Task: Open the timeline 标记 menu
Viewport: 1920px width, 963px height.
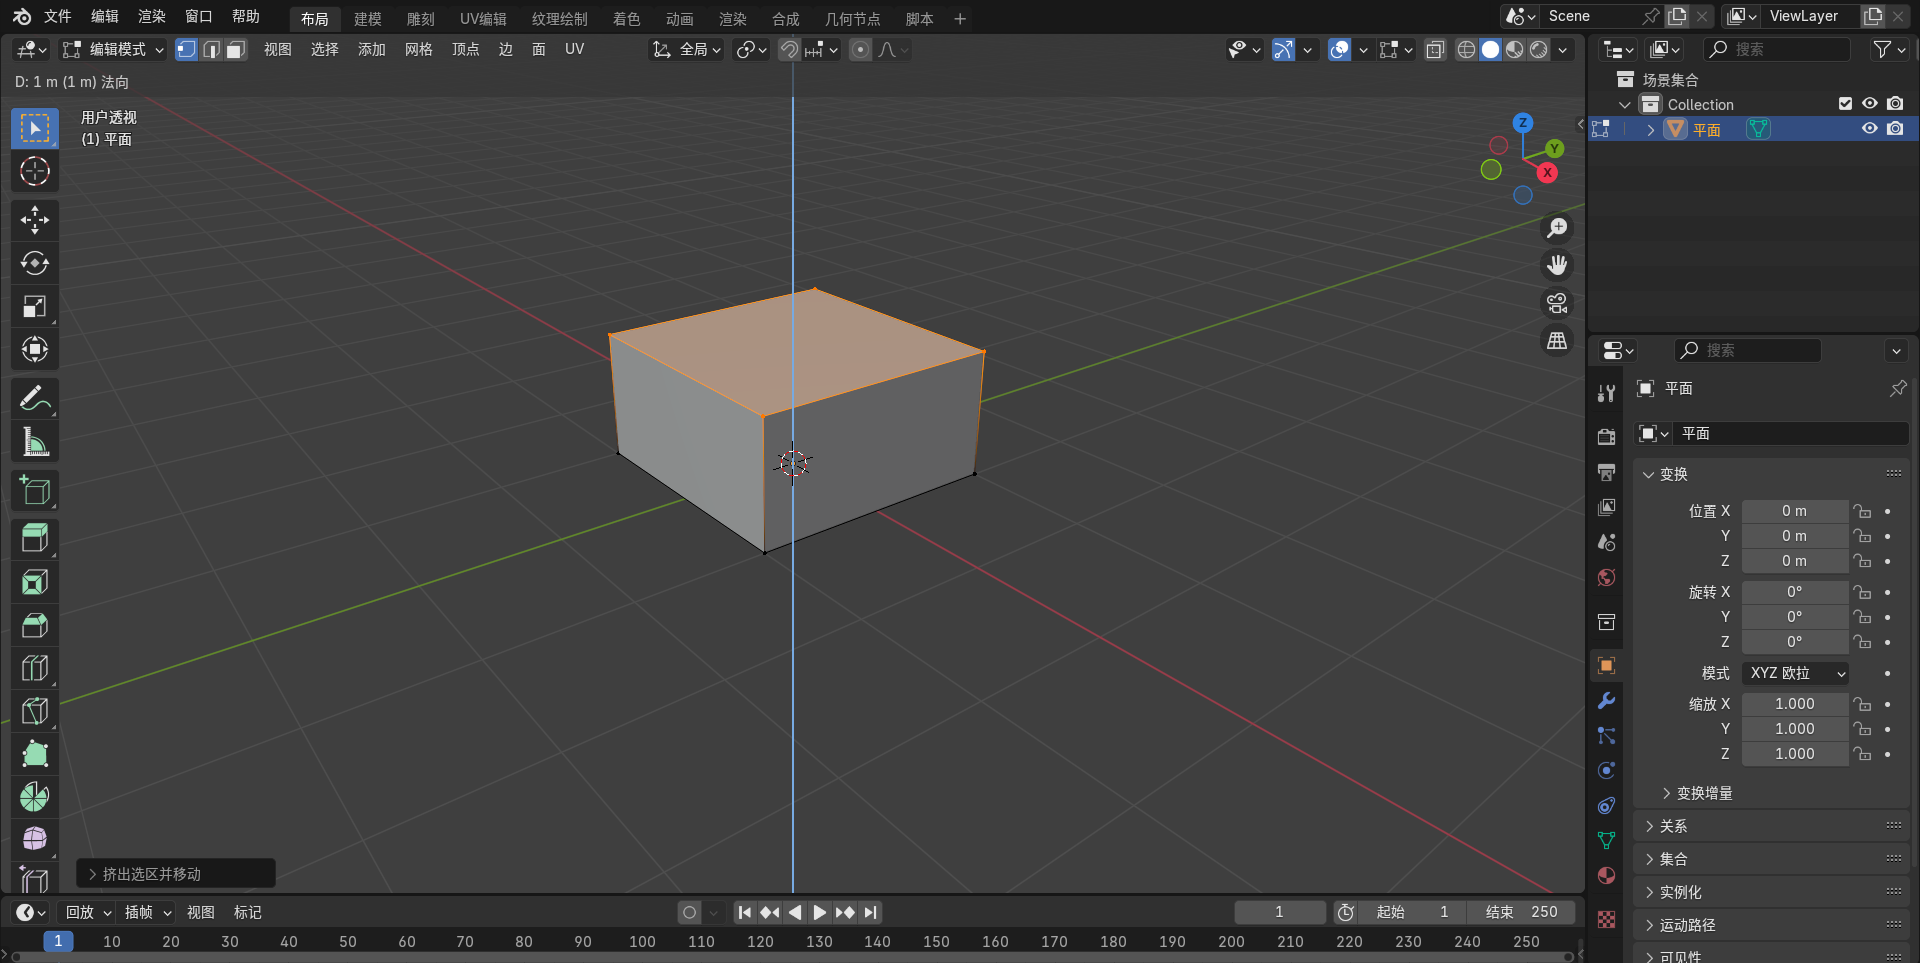Action: [x=247, y=912]
